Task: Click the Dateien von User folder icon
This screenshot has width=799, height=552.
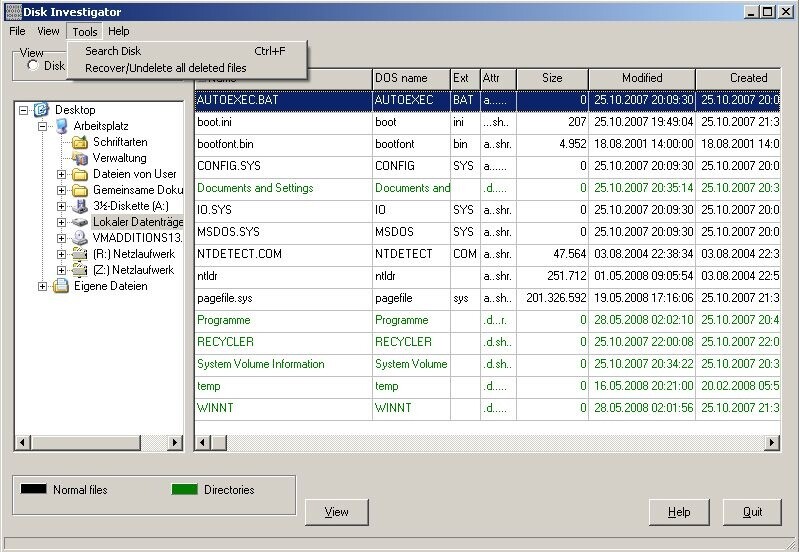Action: coord(79,174)
